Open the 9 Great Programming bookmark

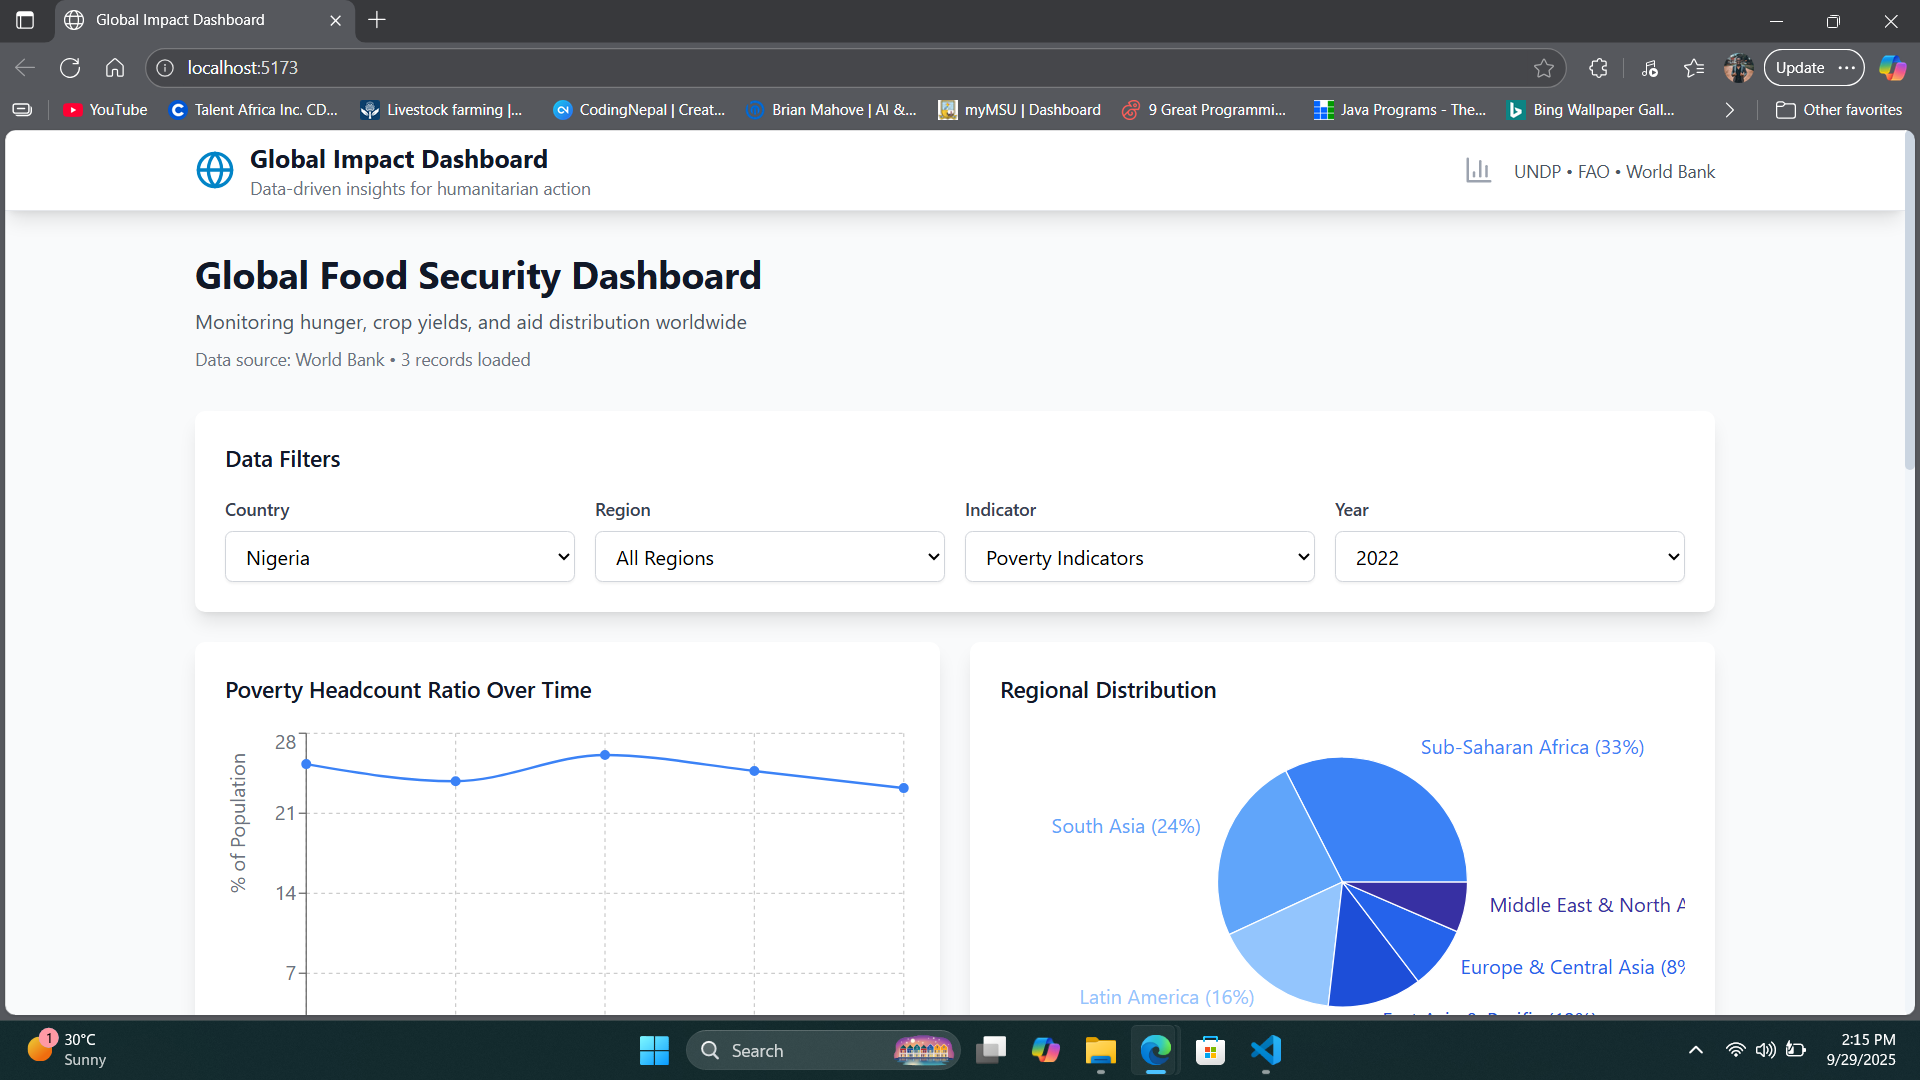click(1205, 110)
